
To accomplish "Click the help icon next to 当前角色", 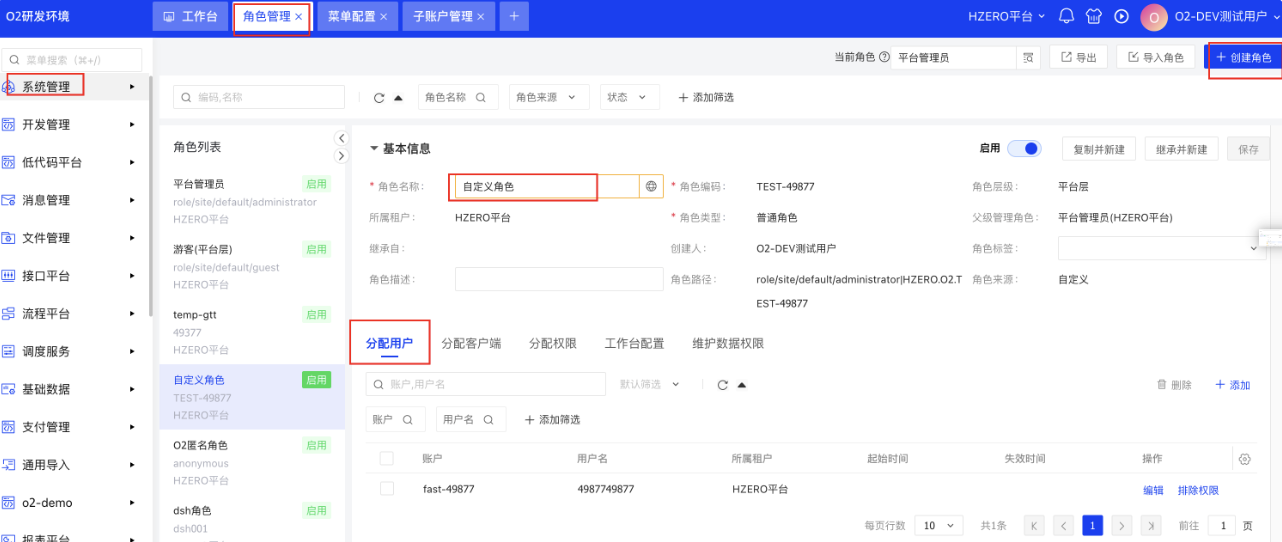I will (x=884, y=58).
